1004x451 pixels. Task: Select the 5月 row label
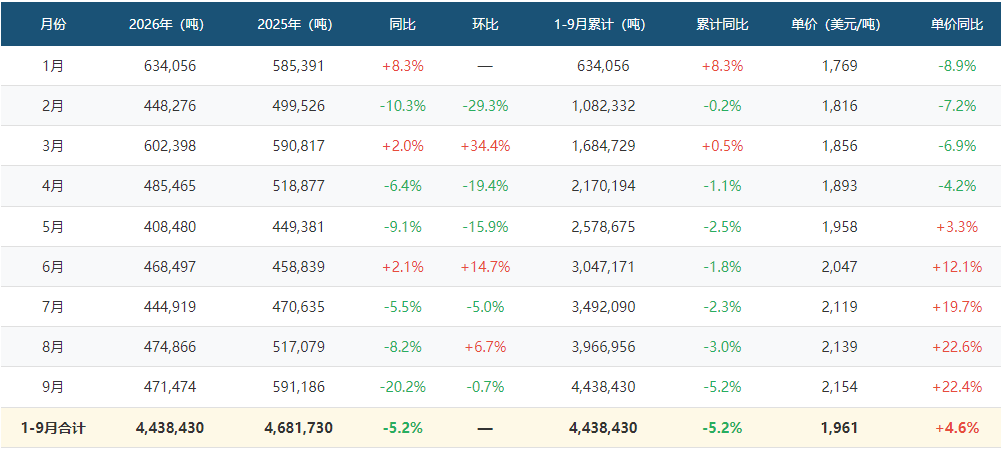coord(53,227)
